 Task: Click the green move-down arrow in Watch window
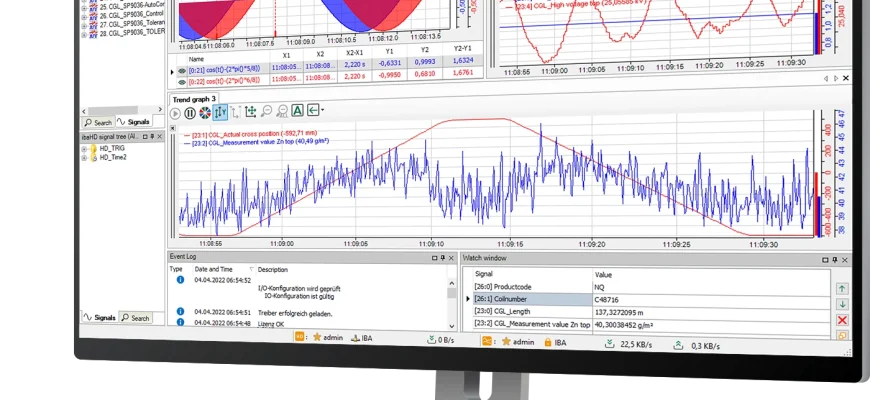tap(842, 304)
